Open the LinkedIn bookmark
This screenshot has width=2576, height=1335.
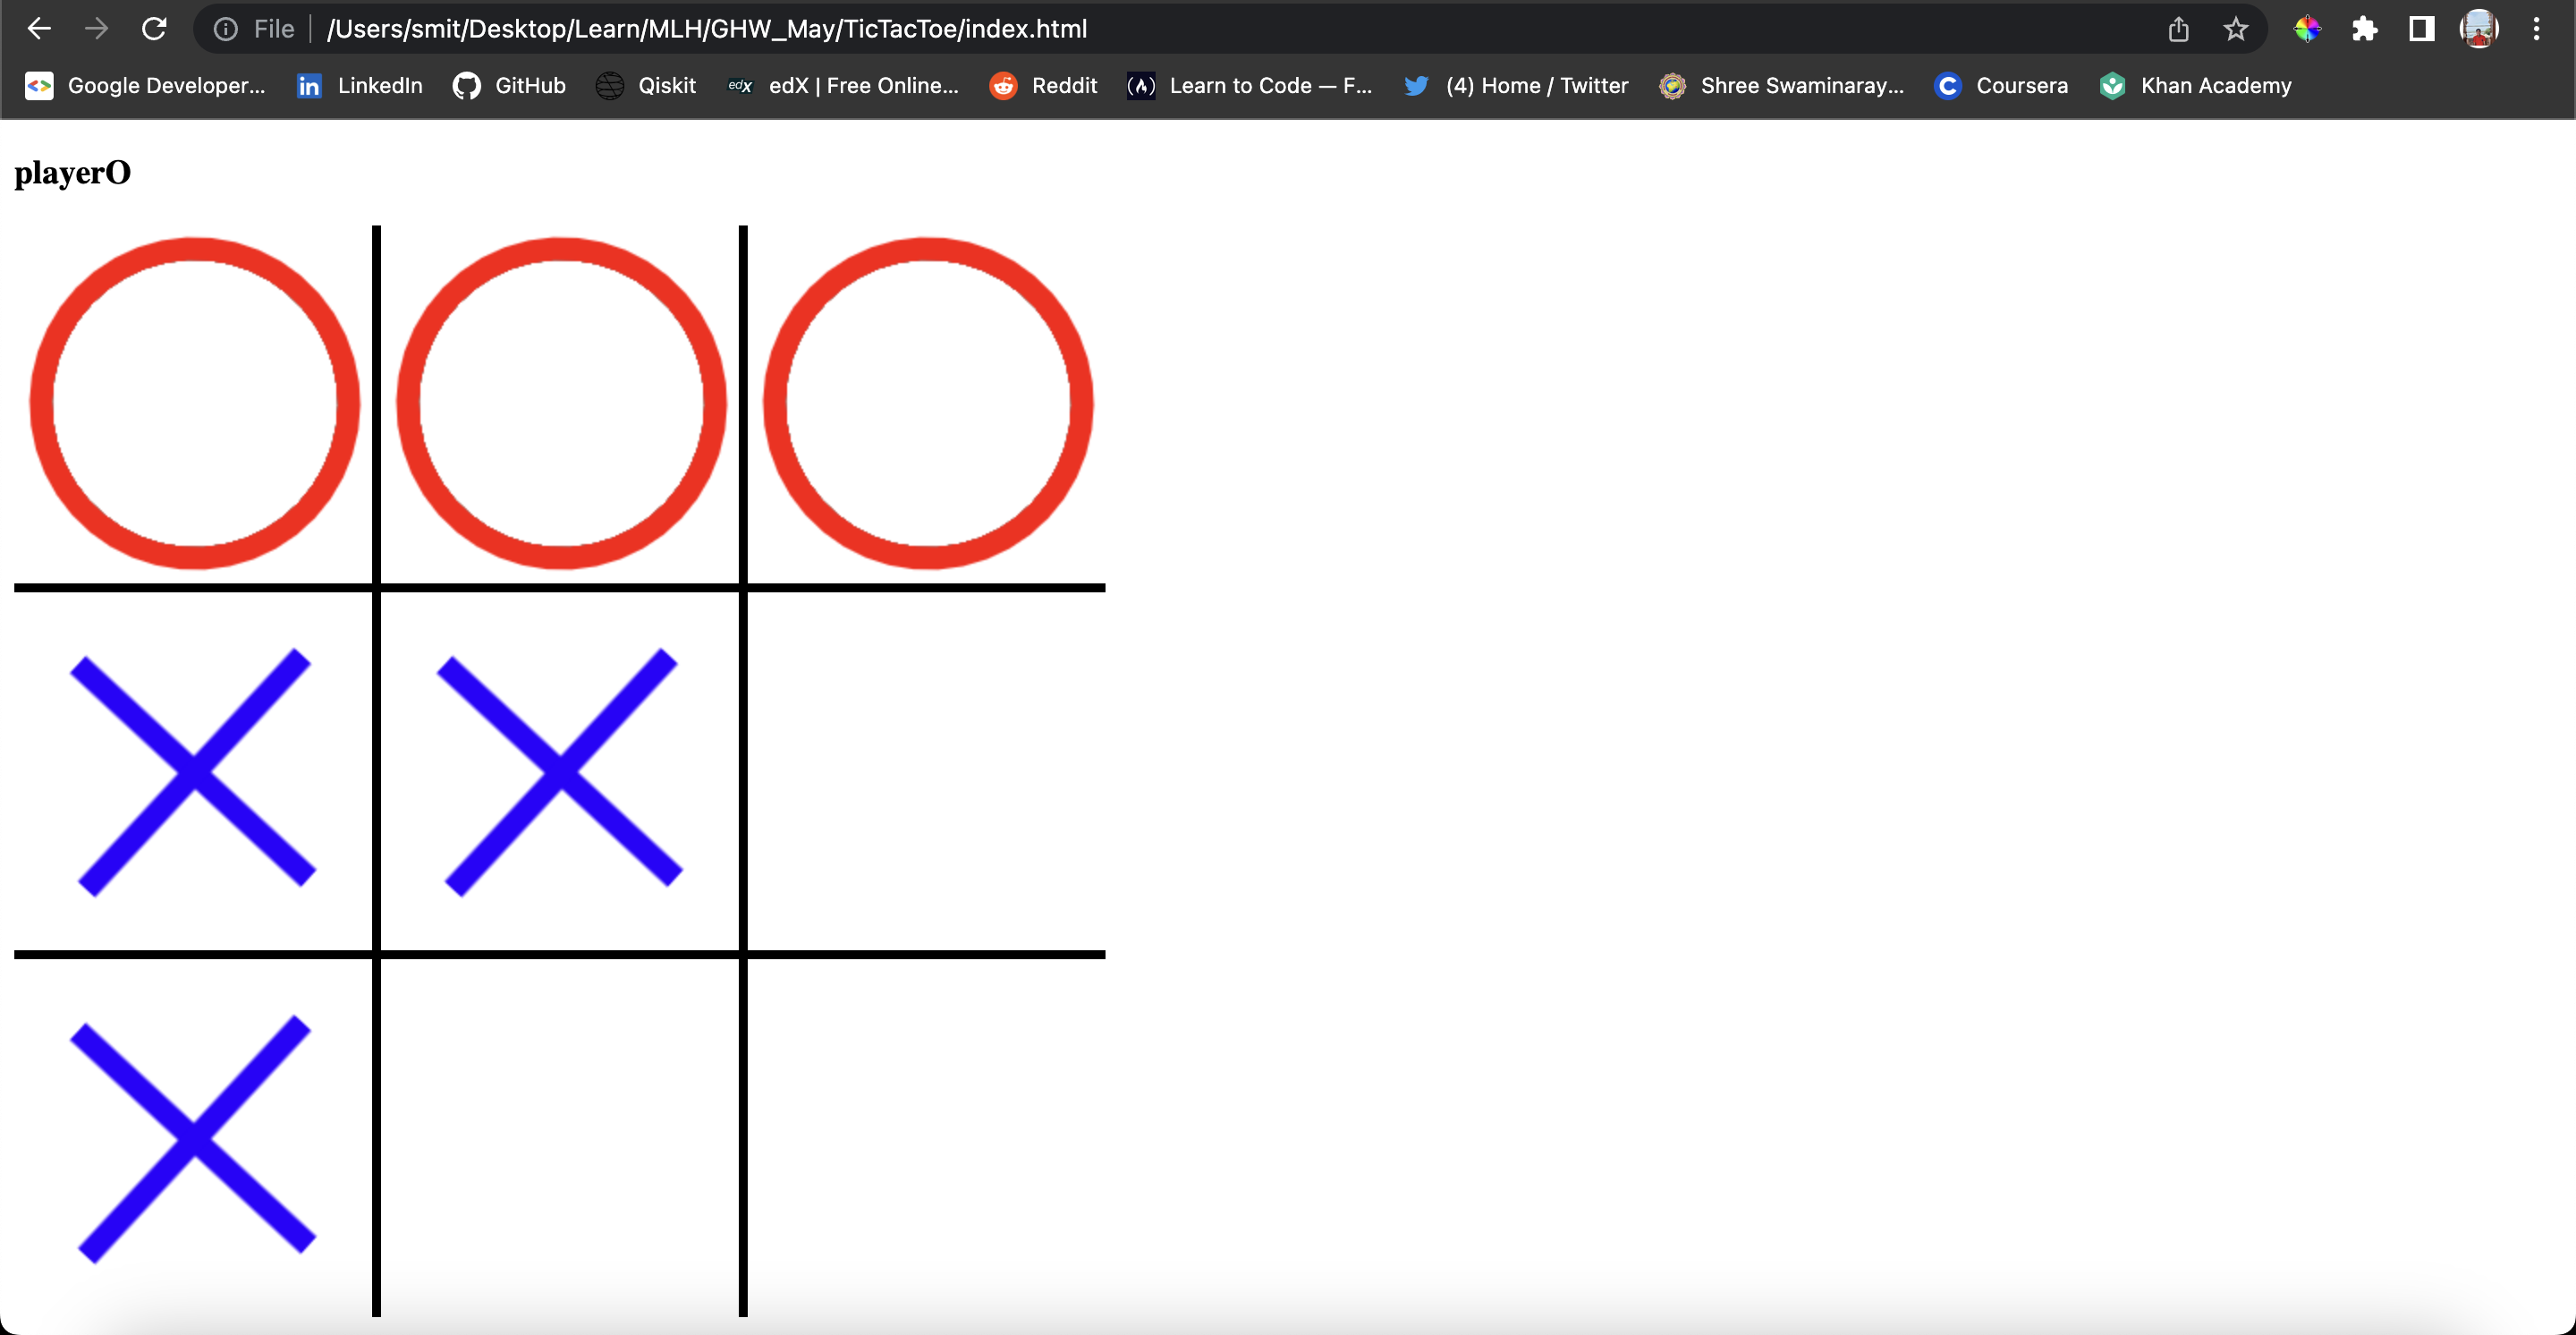point(358,86)
